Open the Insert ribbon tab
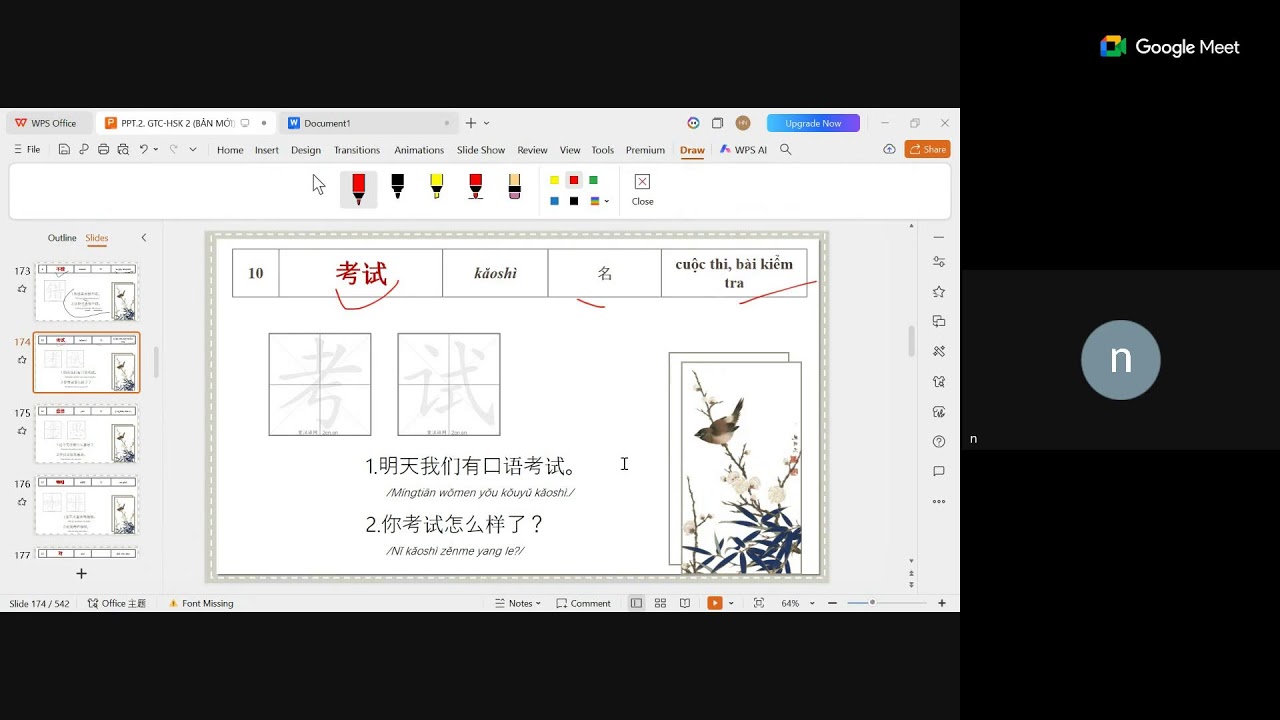Image resolution: width=1280 pixels, height=720 pixels. [x=267, y=150]
